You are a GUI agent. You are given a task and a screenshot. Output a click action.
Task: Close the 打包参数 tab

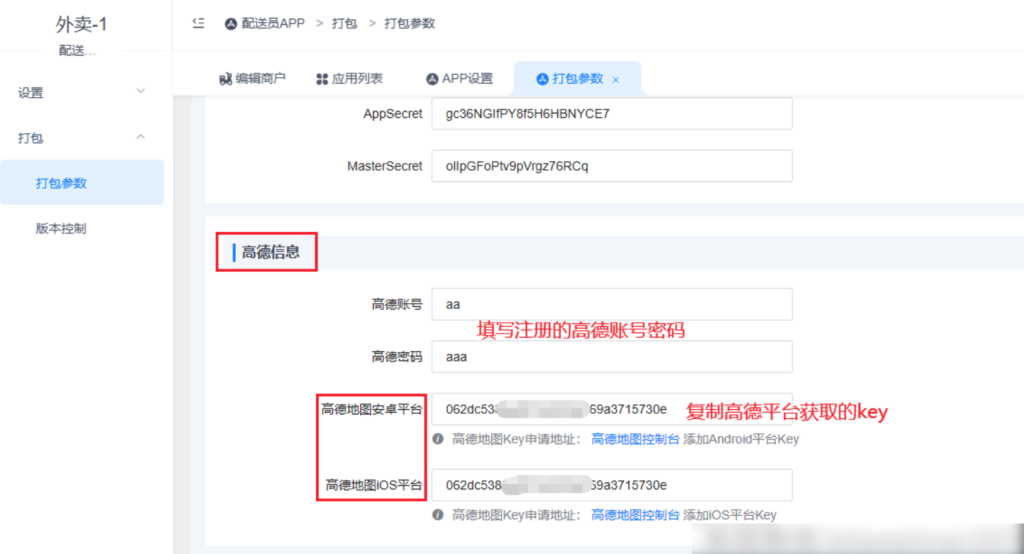click(616, 80)
